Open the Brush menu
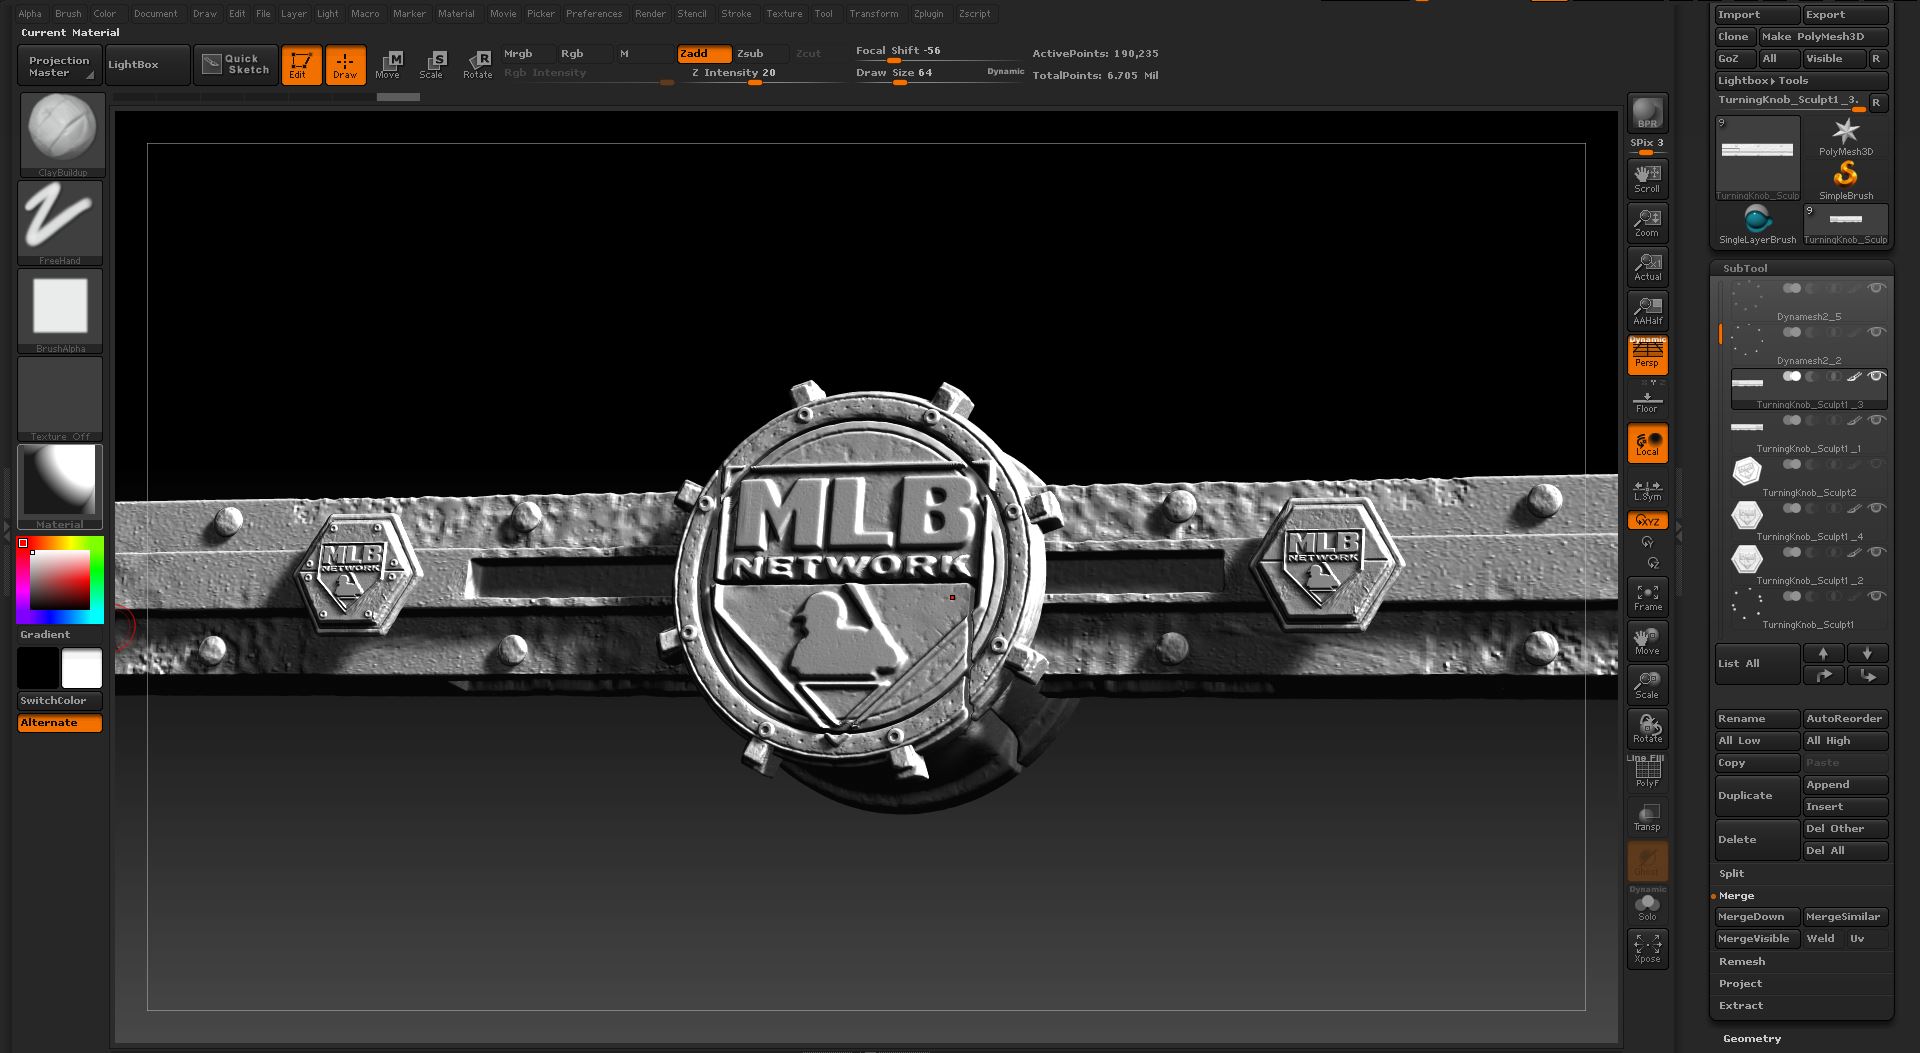 pos(68,14)
